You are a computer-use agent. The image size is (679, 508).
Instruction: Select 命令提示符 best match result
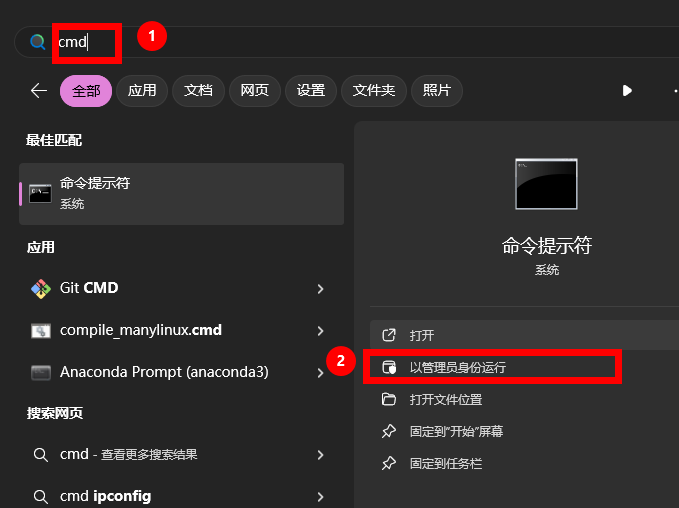(x=181, y=193)
